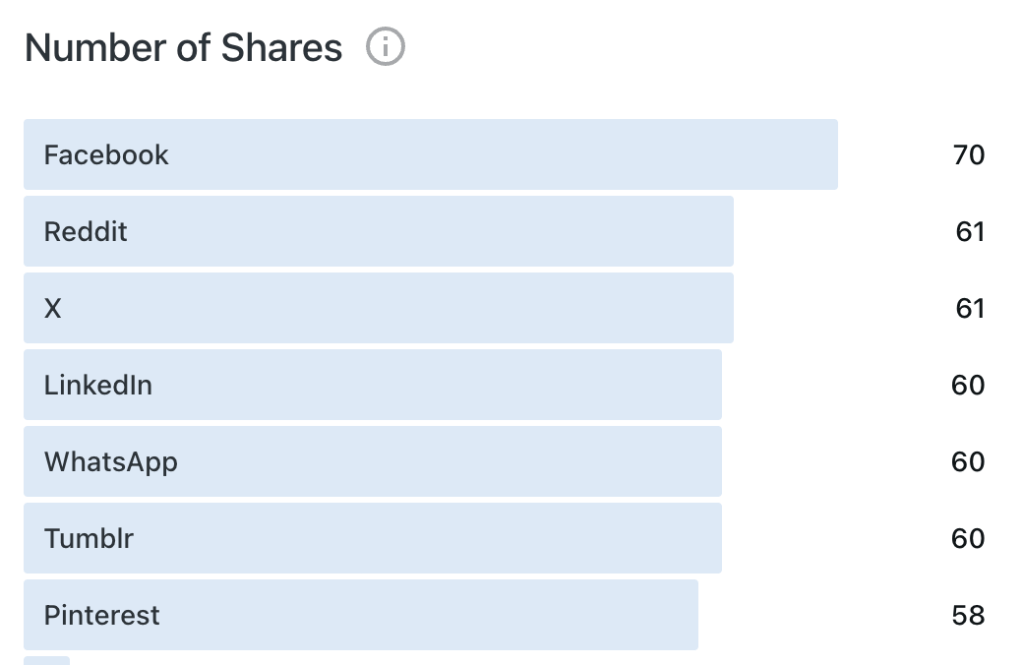The height and width of the screenshot is (665, 1023).
Task: Click the Reddit share count of 61
Action: (x=969, y=232)
